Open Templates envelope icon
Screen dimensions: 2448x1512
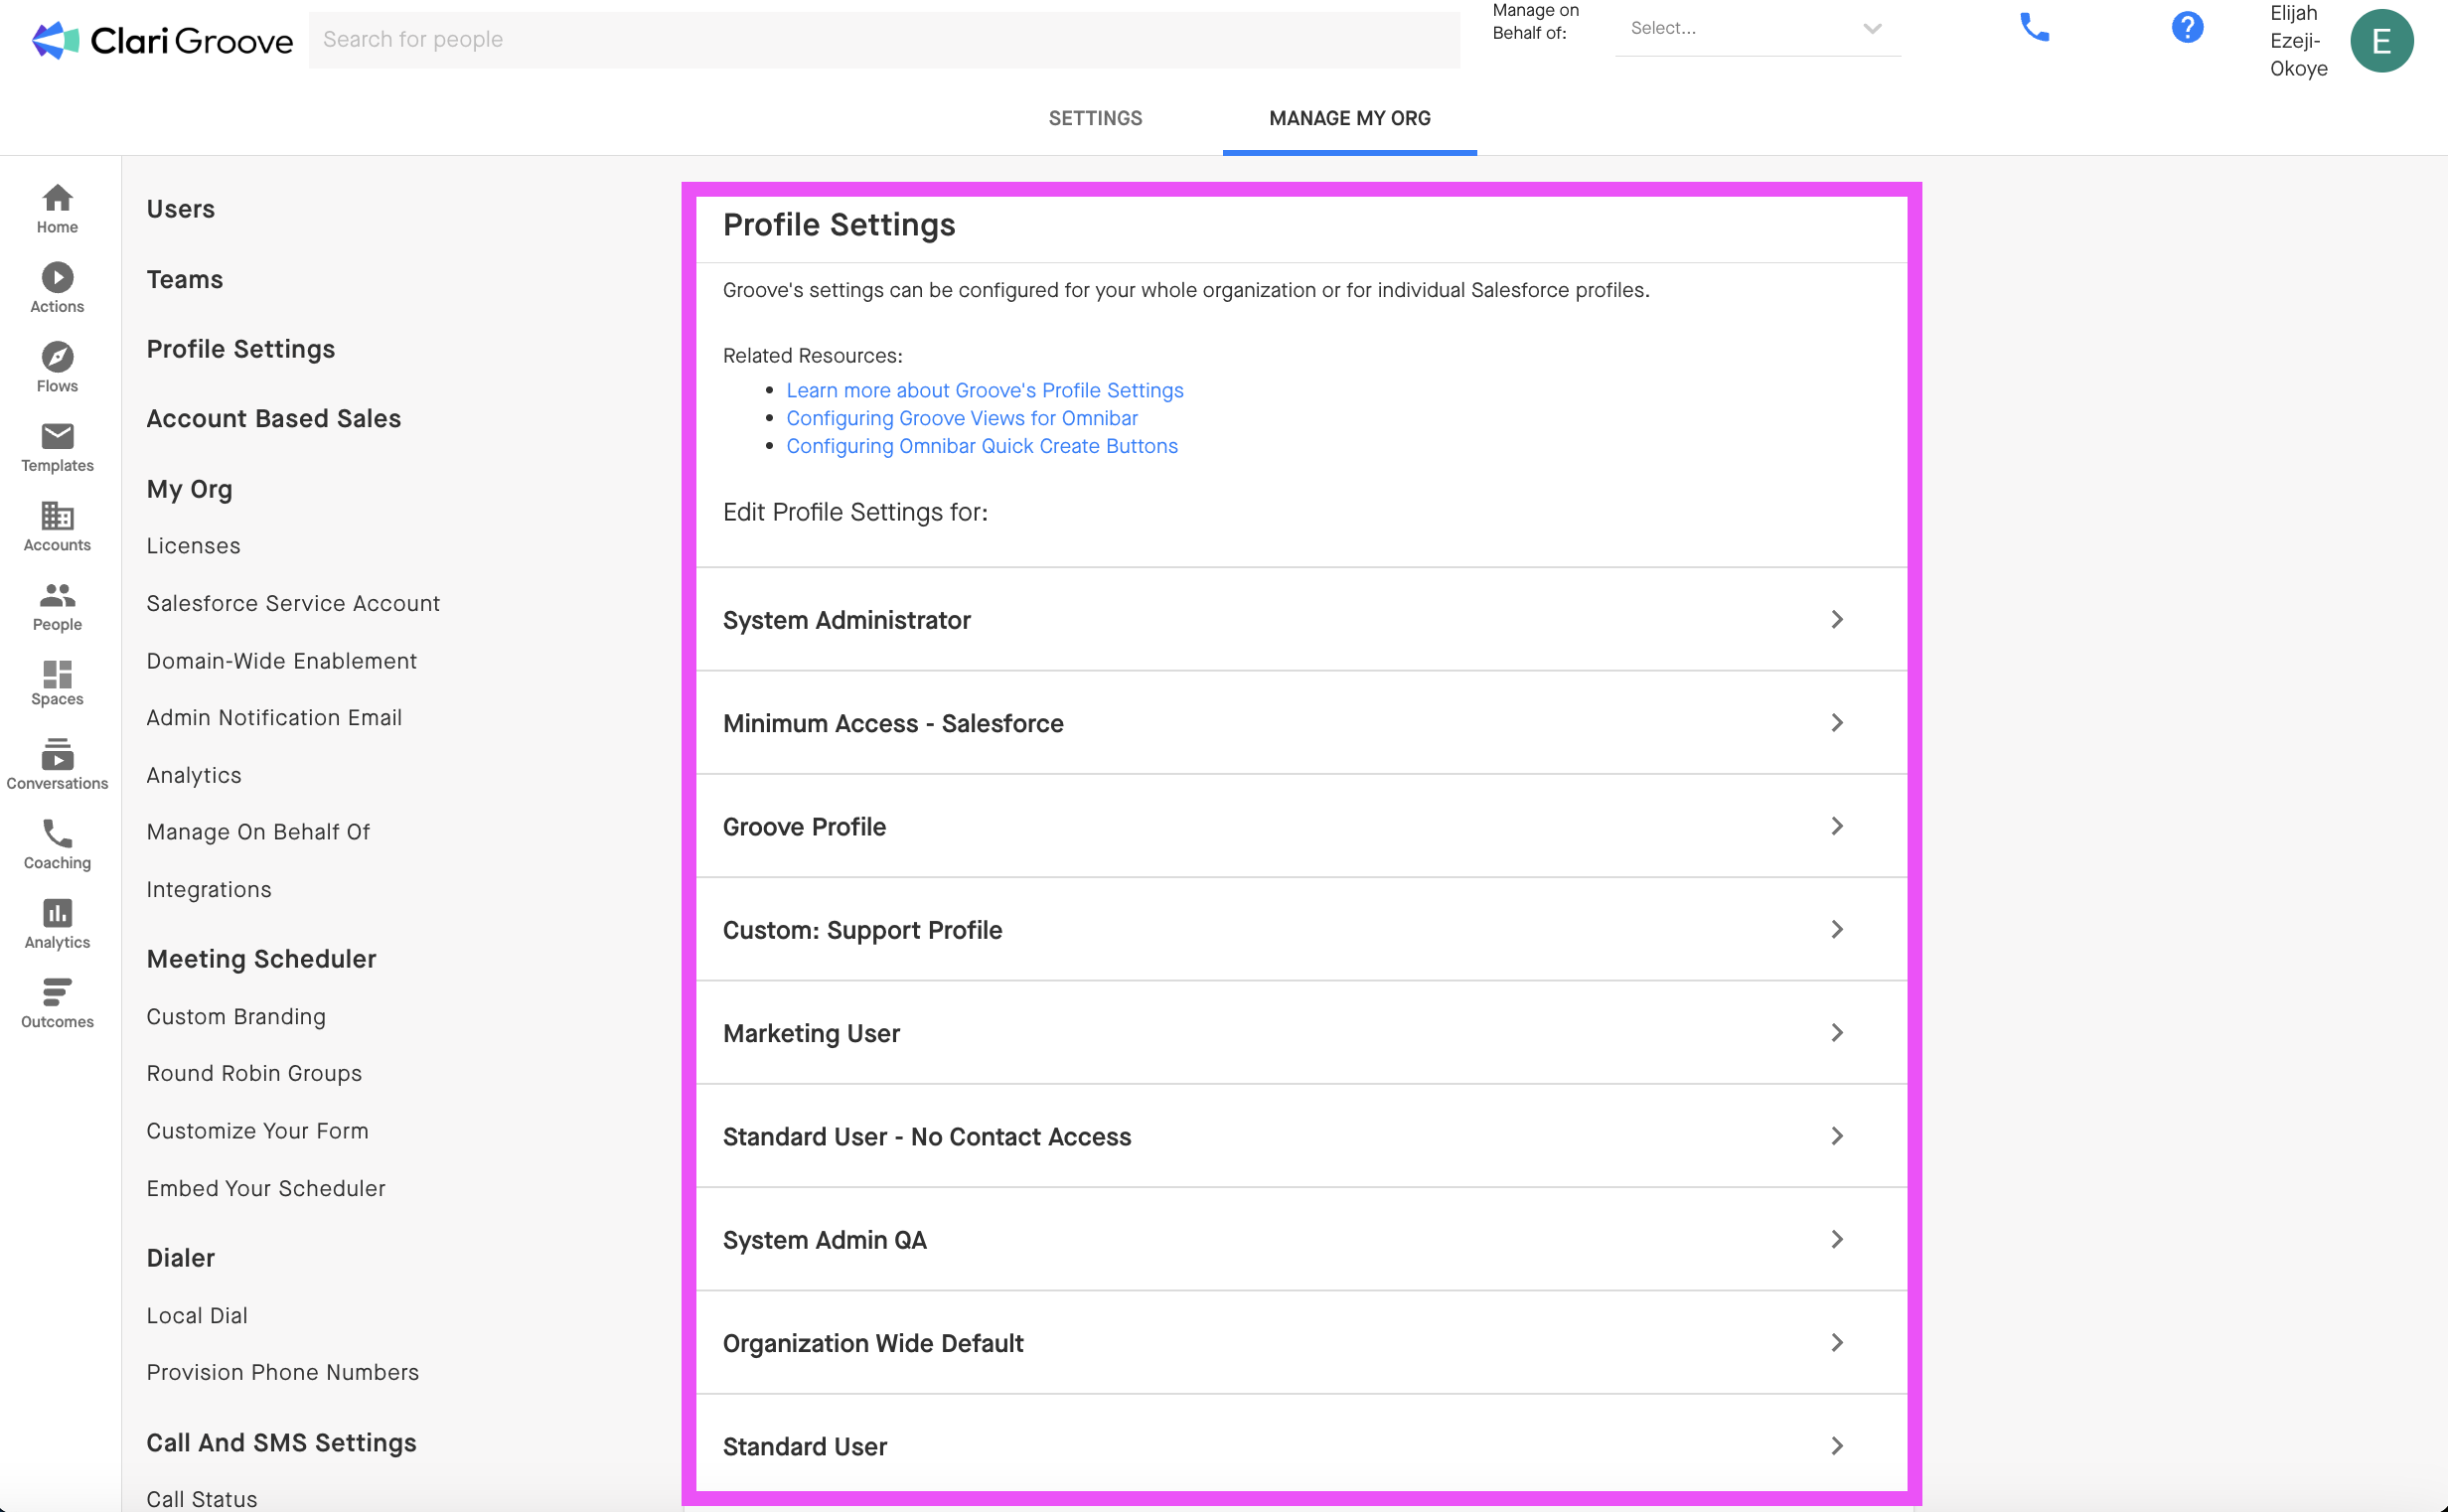(x=57, y=447)
